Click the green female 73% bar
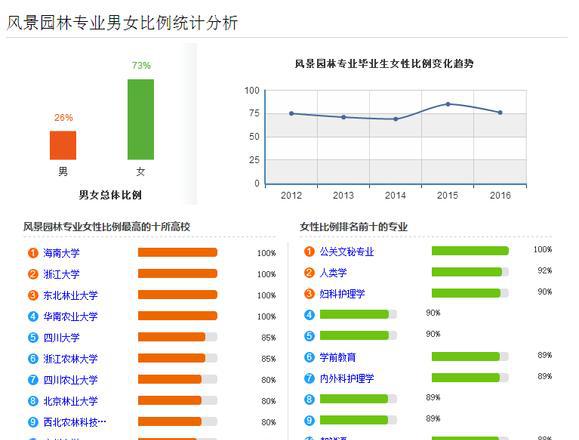The image size is (579, 440). point(141,119)
